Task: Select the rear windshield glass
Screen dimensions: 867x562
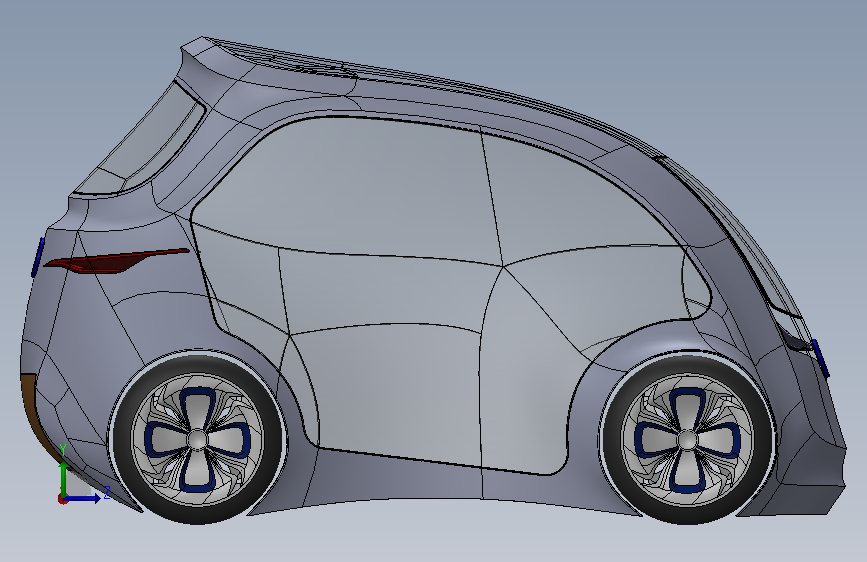Action: 145,141
